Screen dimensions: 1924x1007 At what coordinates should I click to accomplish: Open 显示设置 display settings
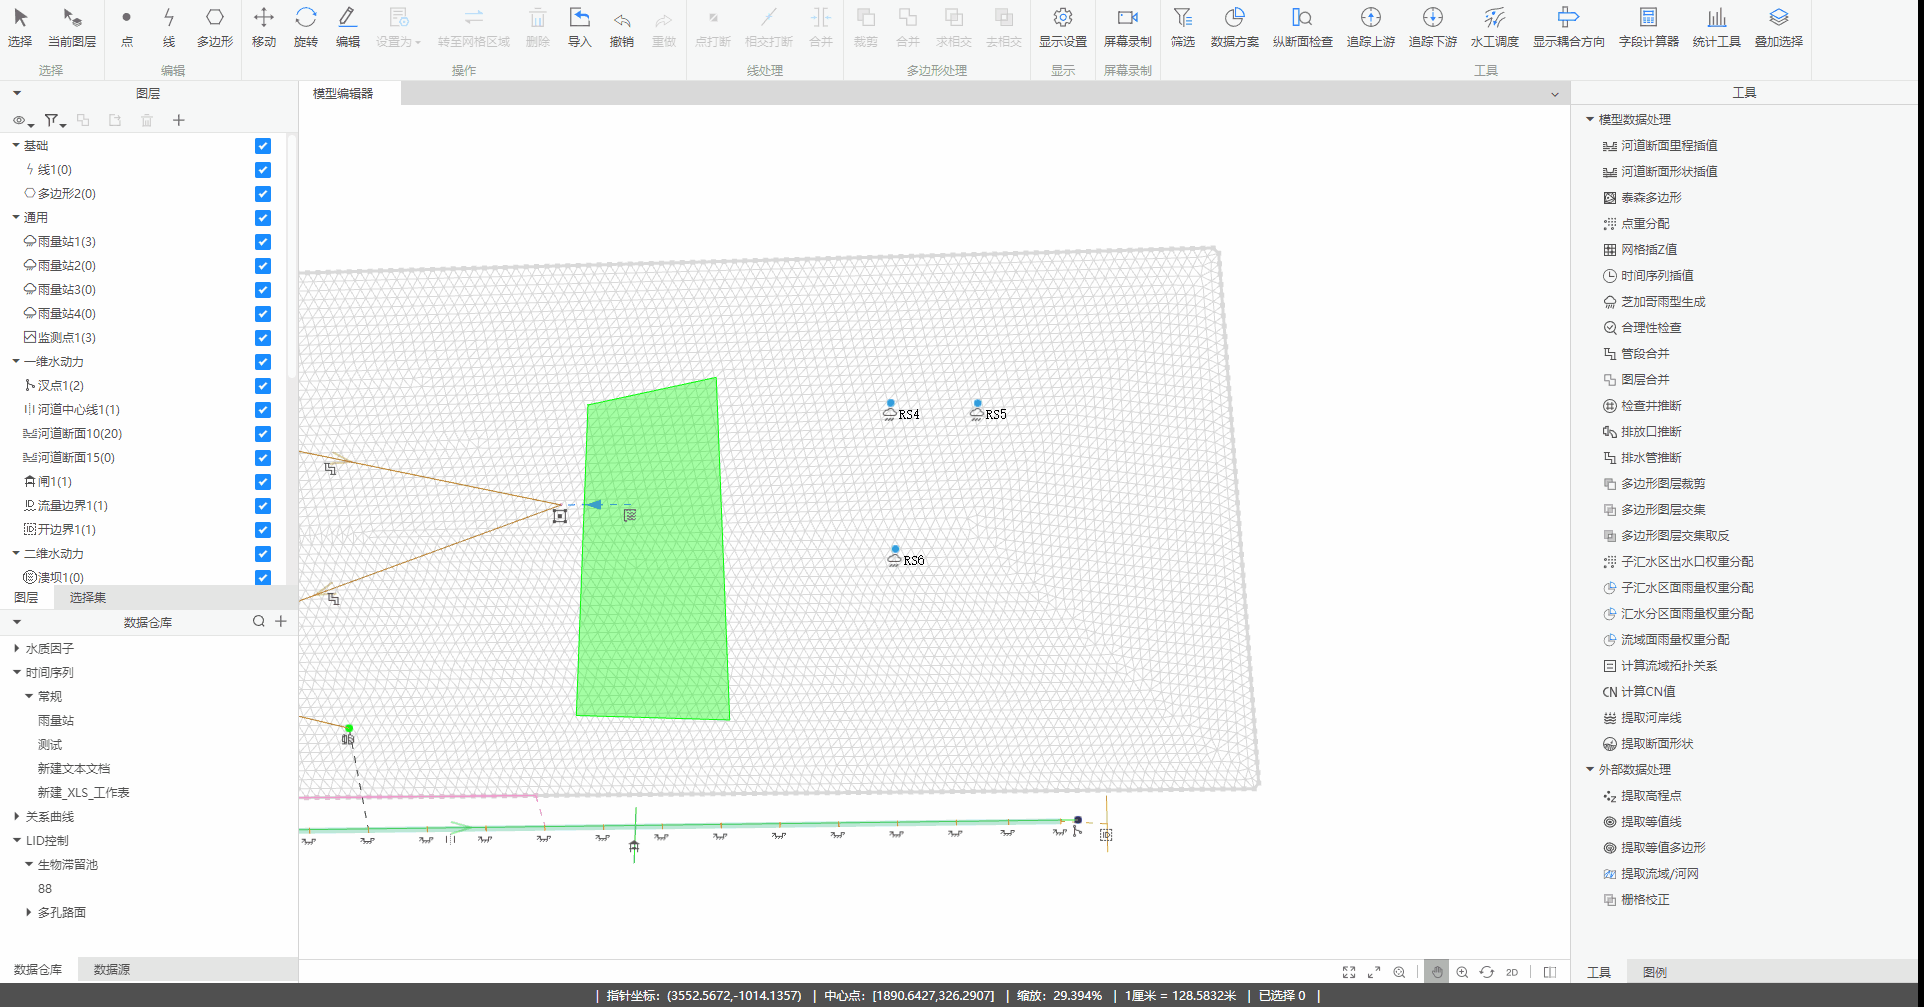tap(1063, 27)
